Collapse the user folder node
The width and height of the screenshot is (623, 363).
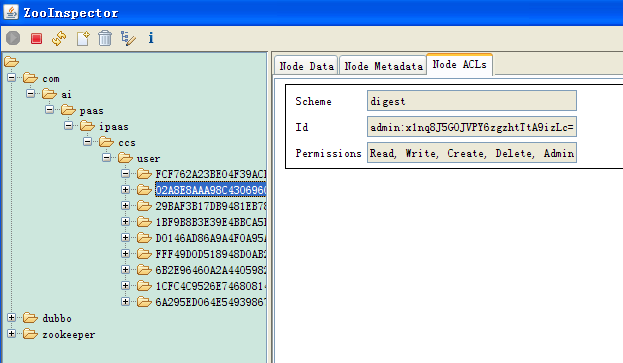[x=106, y=158]
